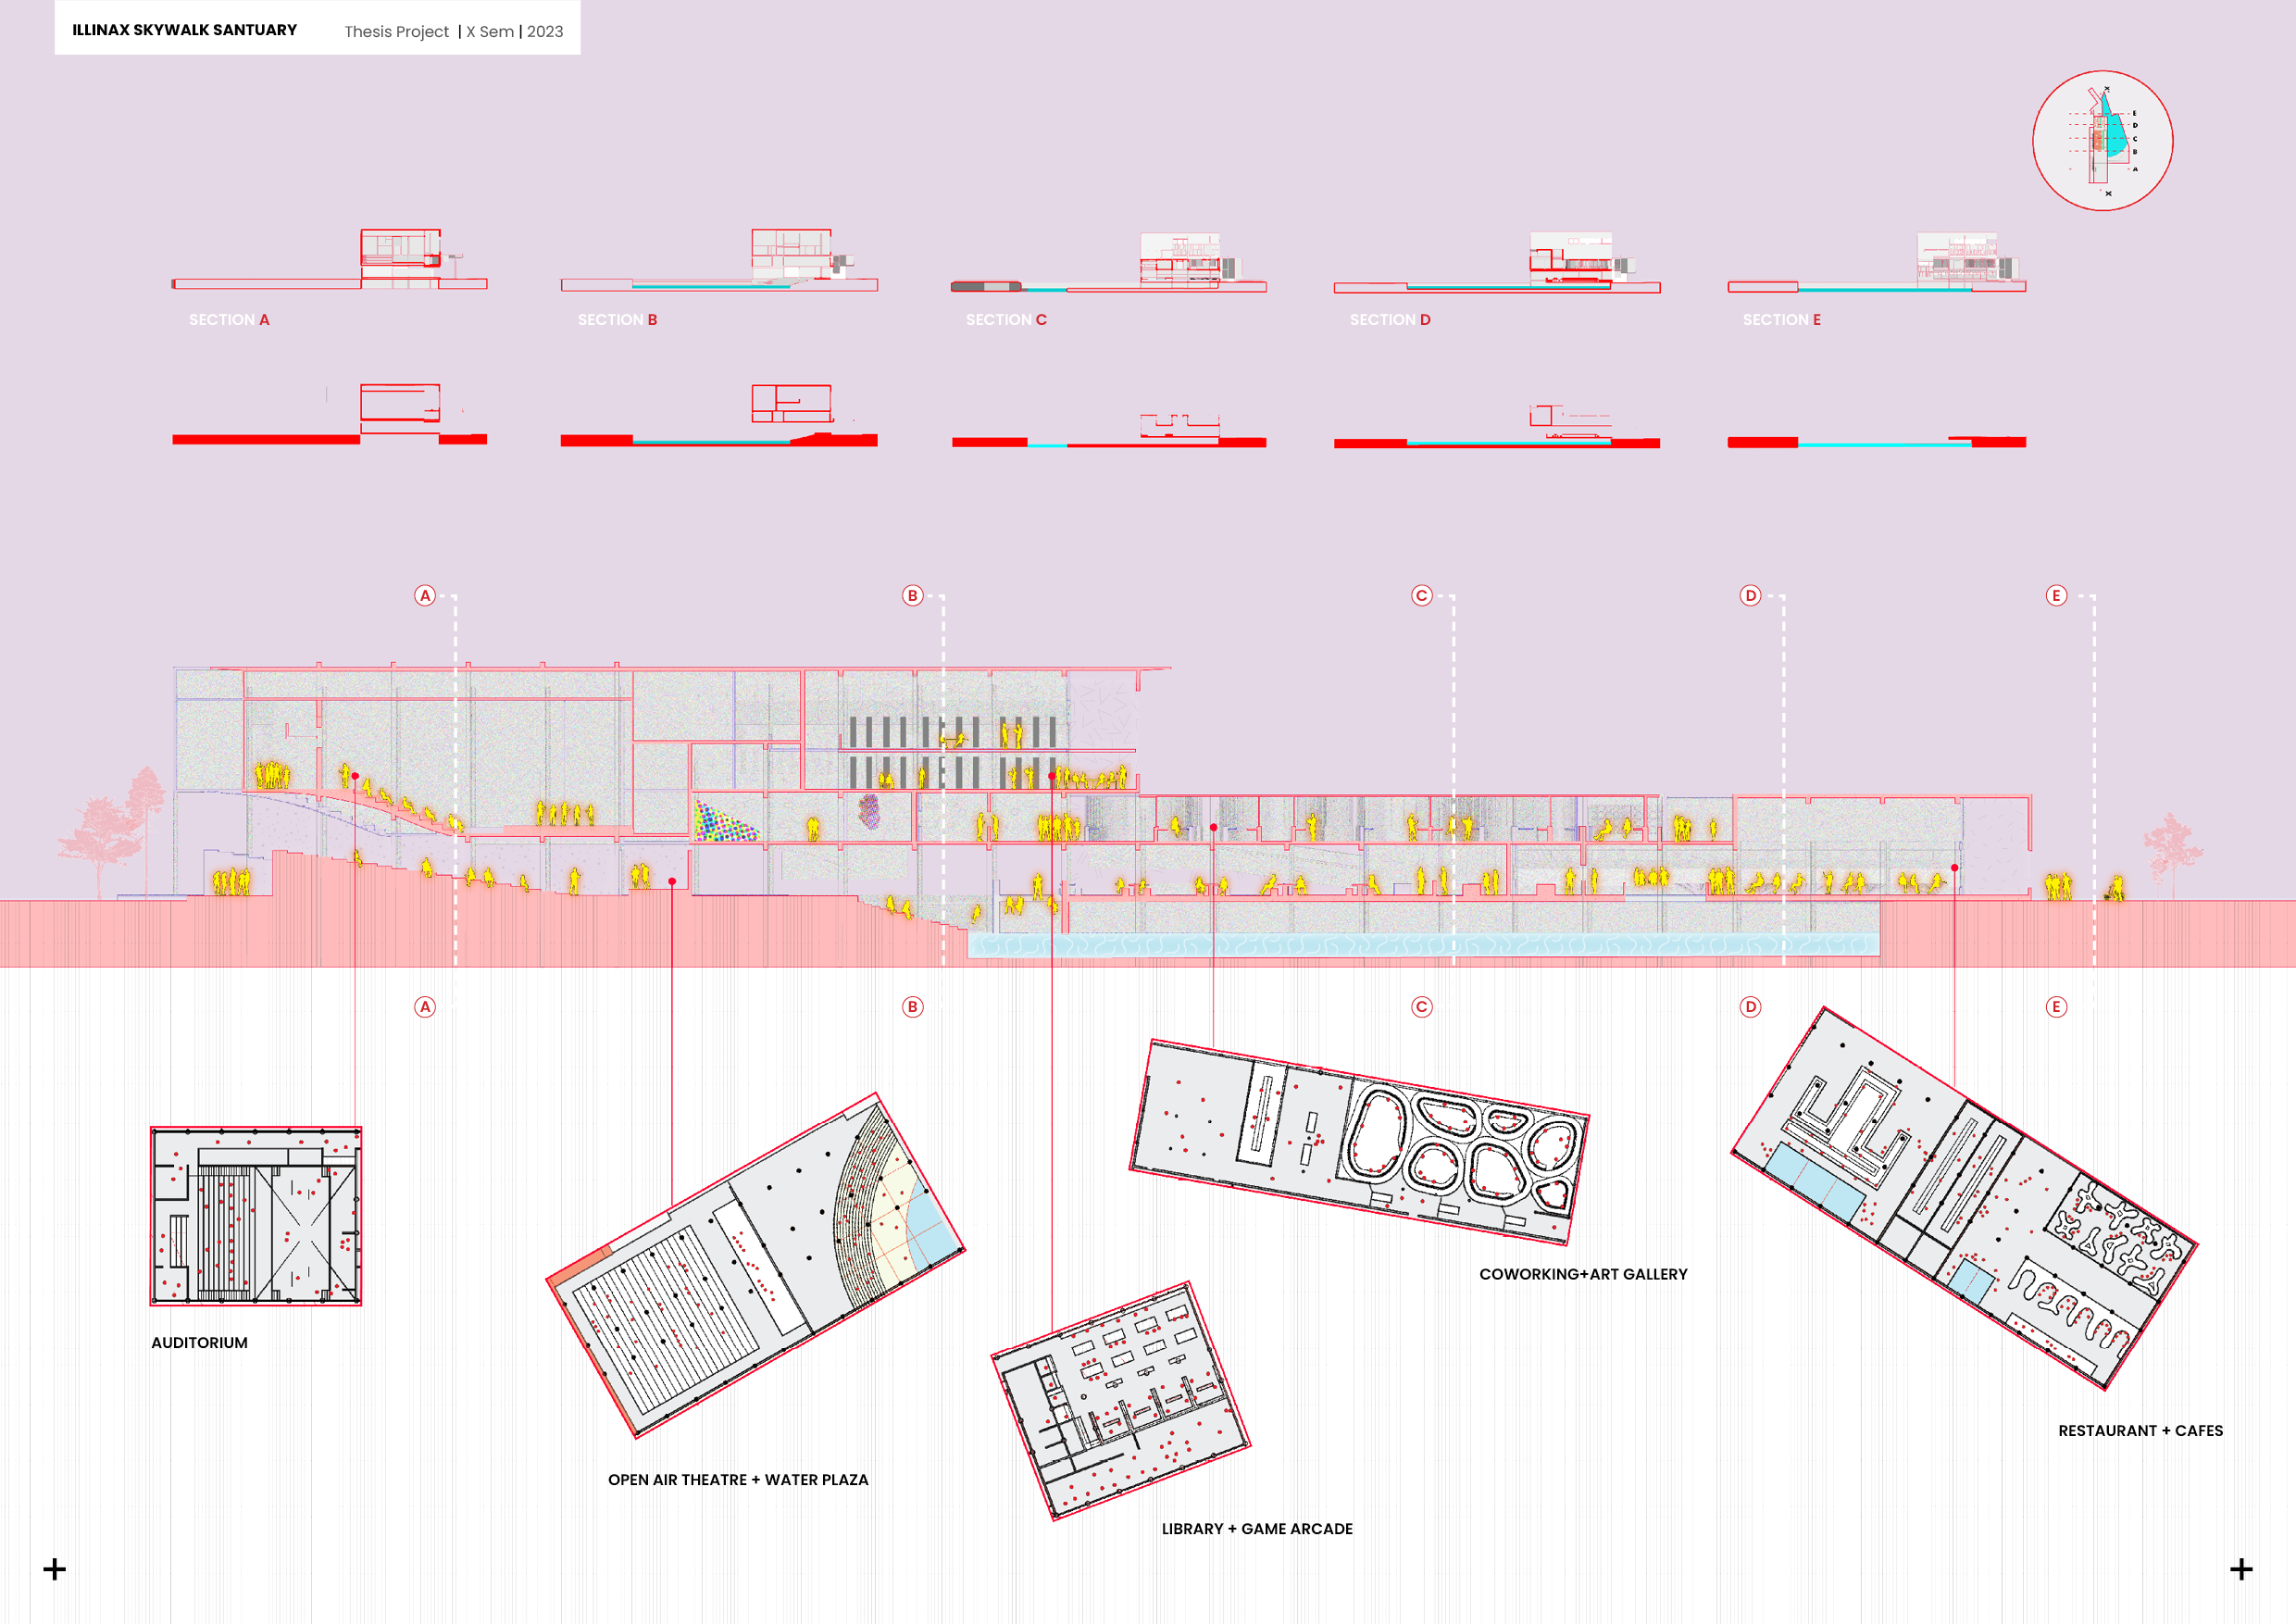The image size is (2296, 1624).
Task: Click the lower circled E section marker
Action: [2056, 1007]
